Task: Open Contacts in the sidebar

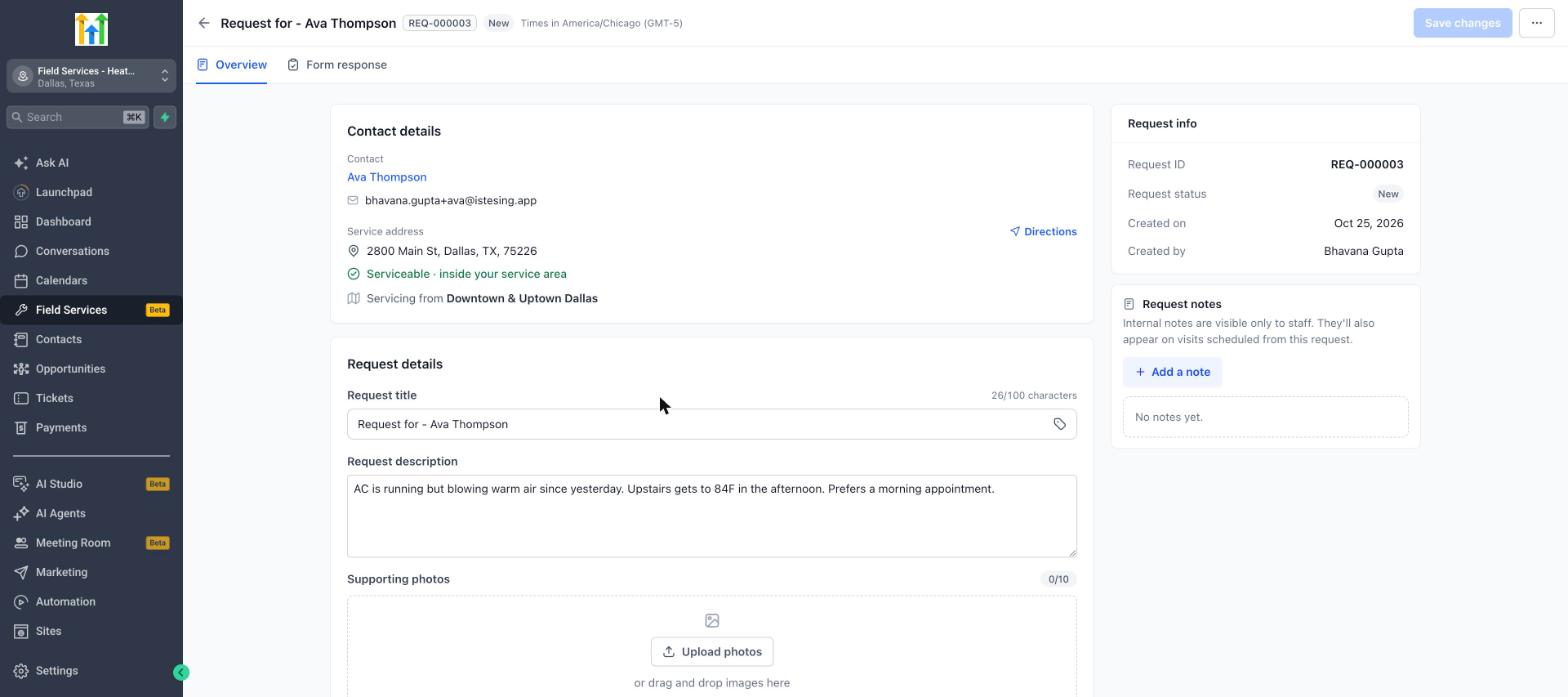Action: tap(91, 340)
